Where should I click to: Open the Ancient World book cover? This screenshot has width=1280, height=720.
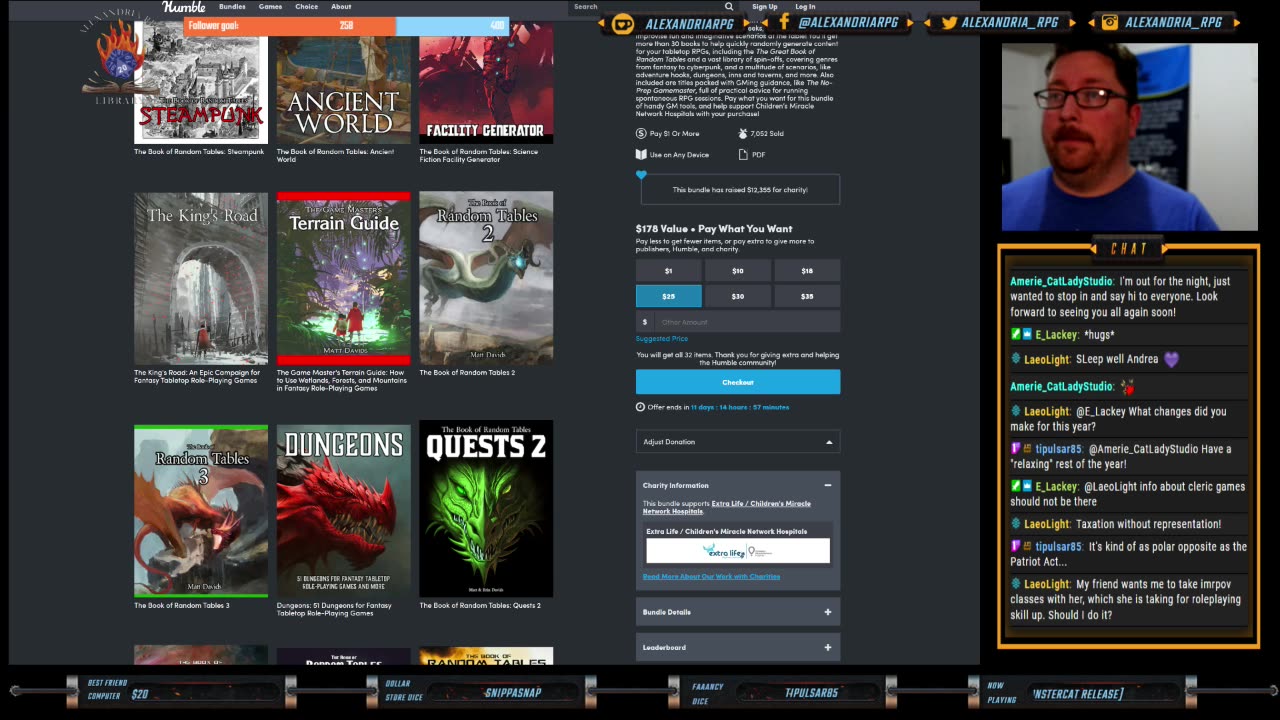pos(343,82)
